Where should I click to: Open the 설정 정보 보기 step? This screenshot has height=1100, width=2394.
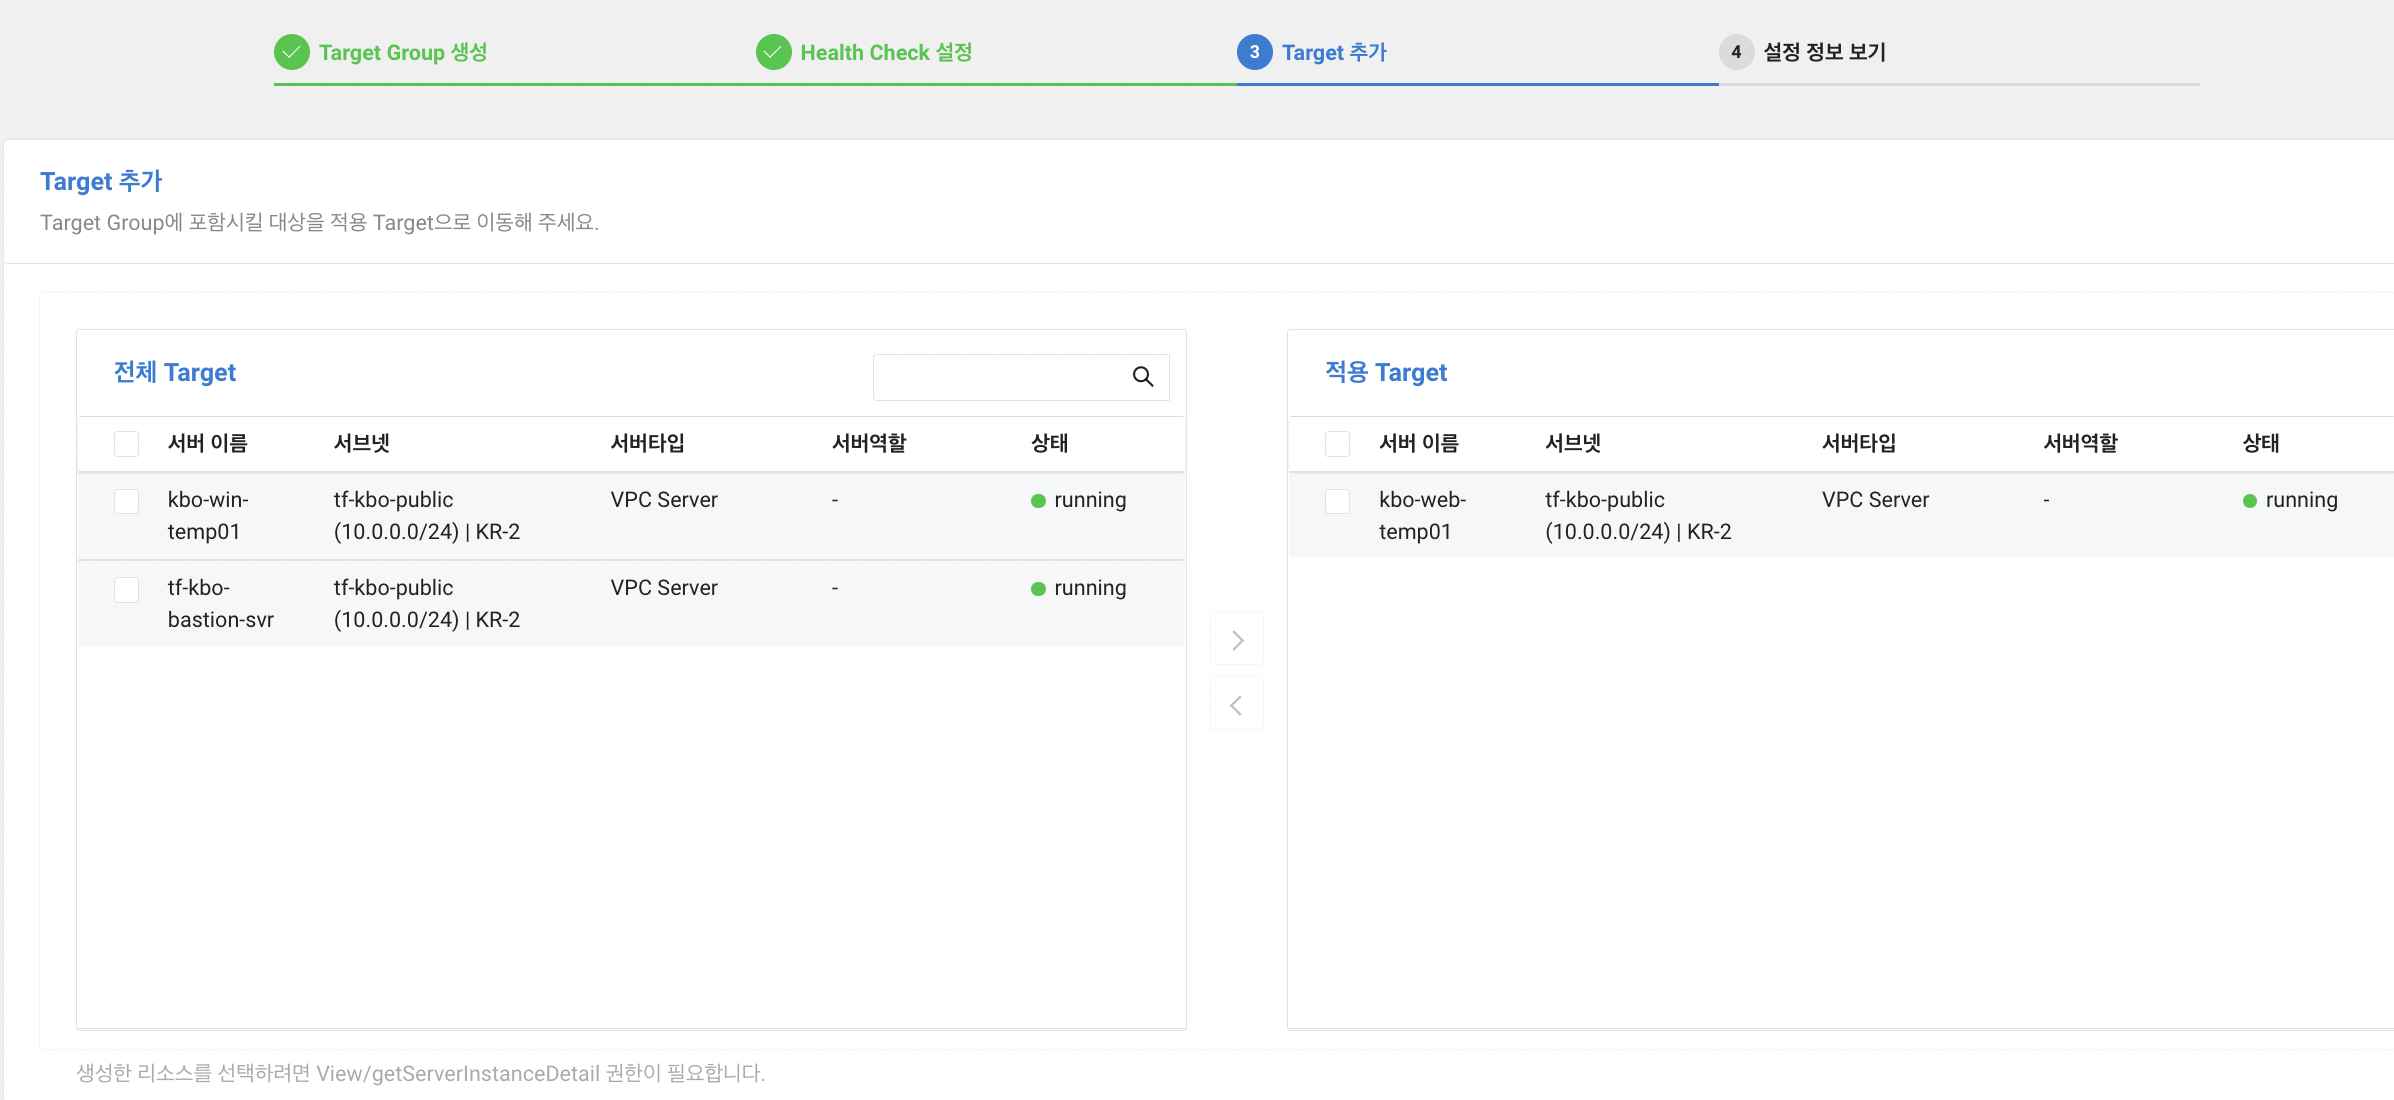1824,52
